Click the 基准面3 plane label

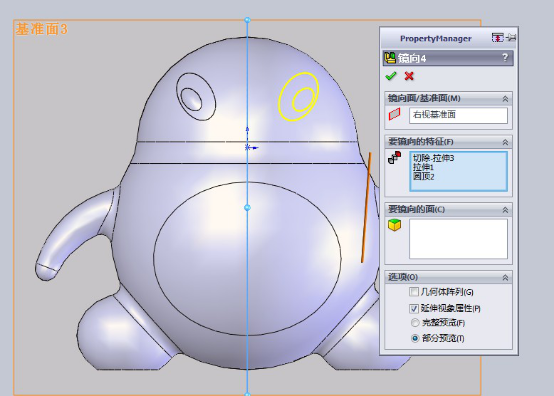pyautogui.click(x=41, y=29)
